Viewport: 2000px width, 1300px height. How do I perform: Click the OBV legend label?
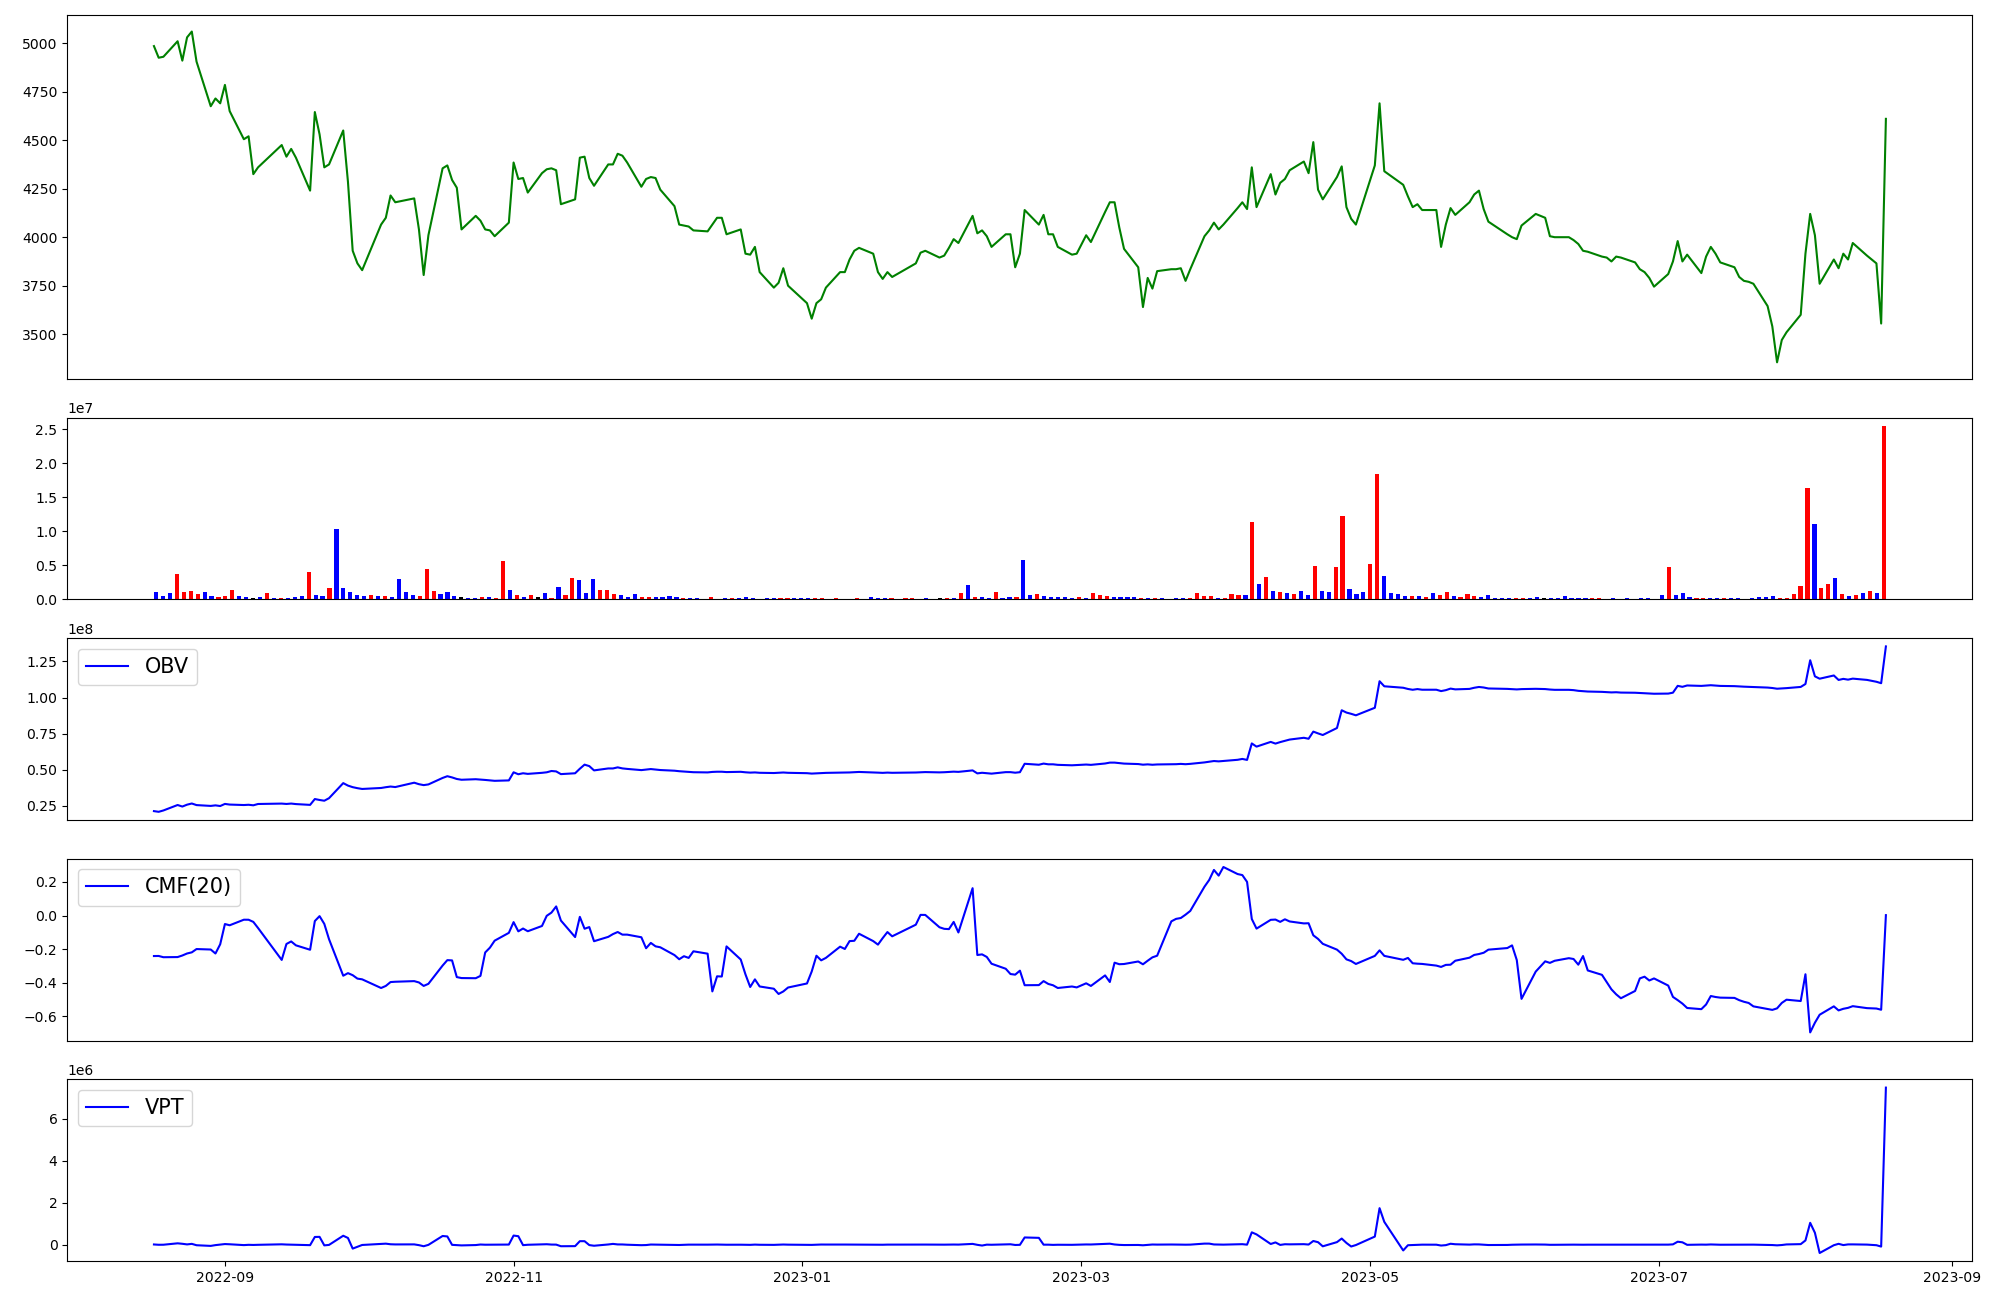[x=166, y=667]
